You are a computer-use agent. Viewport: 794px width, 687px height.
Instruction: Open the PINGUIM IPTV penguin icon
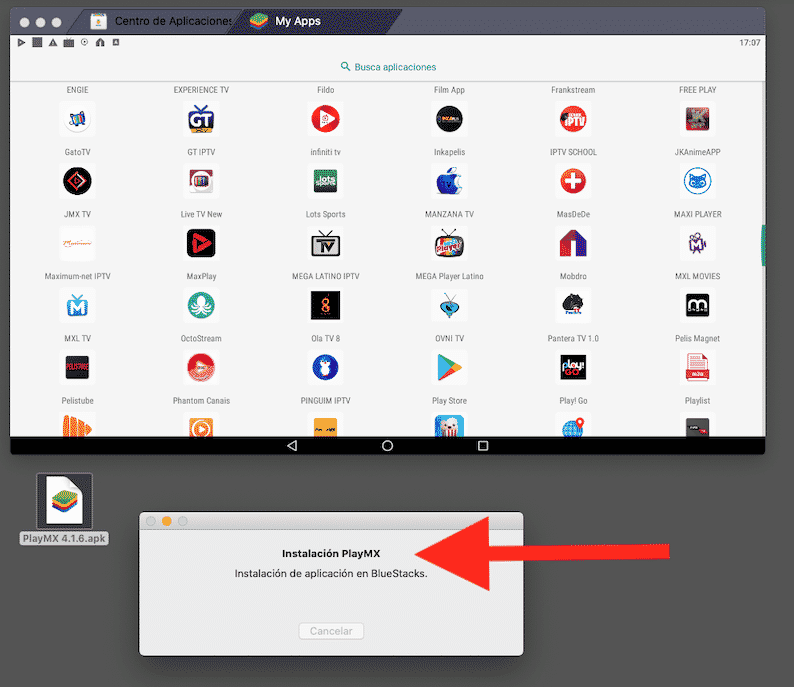click(x=325, y=368)
